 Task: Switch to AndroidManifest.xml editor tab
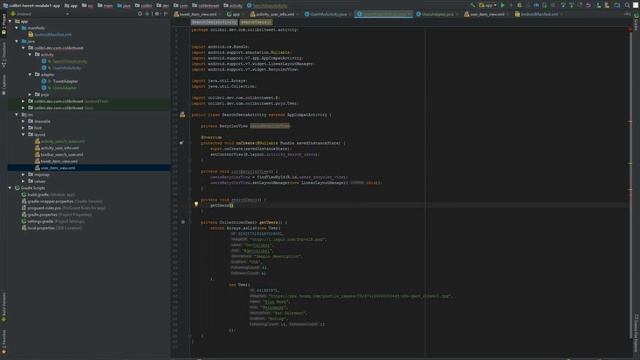pos(539,14)
